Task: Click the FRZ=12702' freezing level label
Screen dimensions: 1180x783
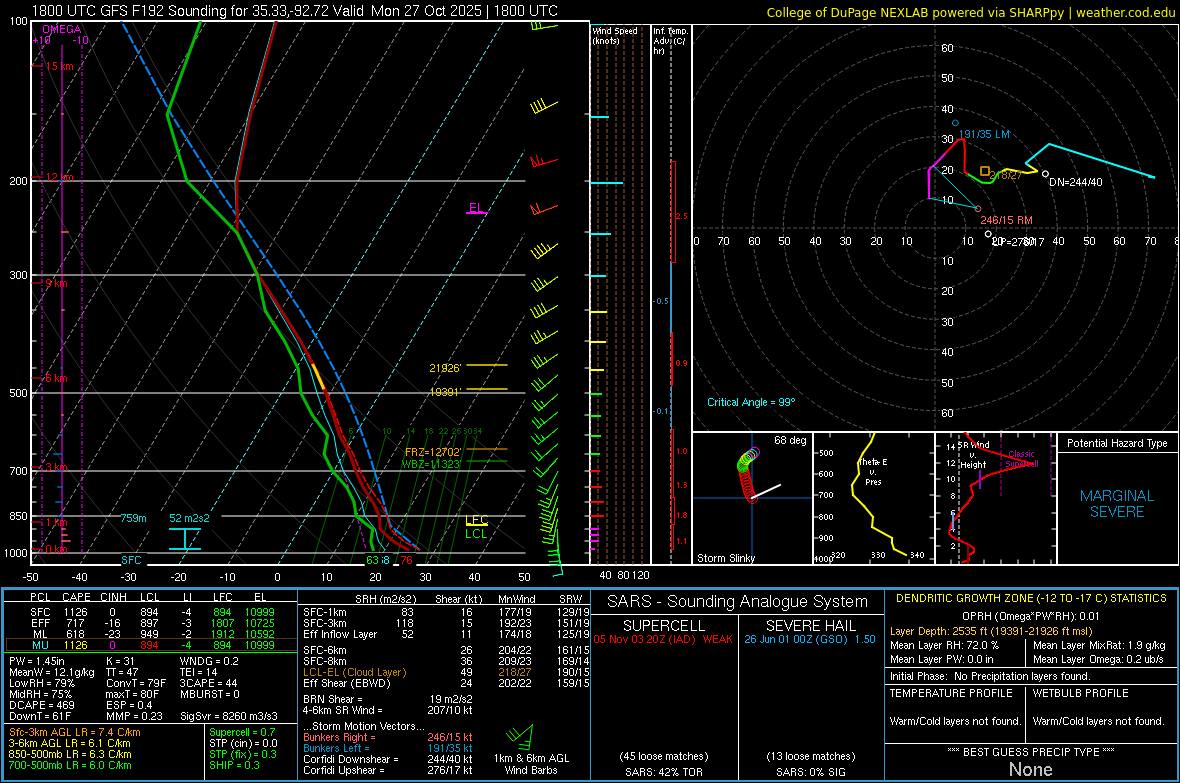Action: click(433, 452)
